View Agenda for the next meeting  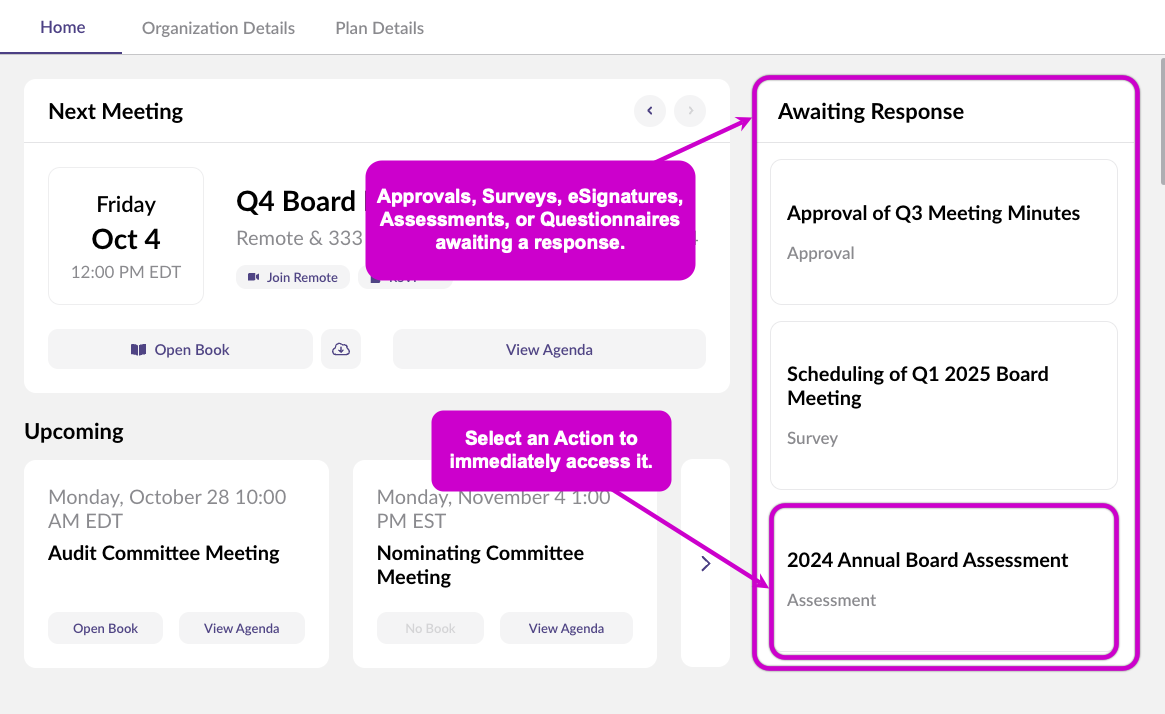[549, 349]
